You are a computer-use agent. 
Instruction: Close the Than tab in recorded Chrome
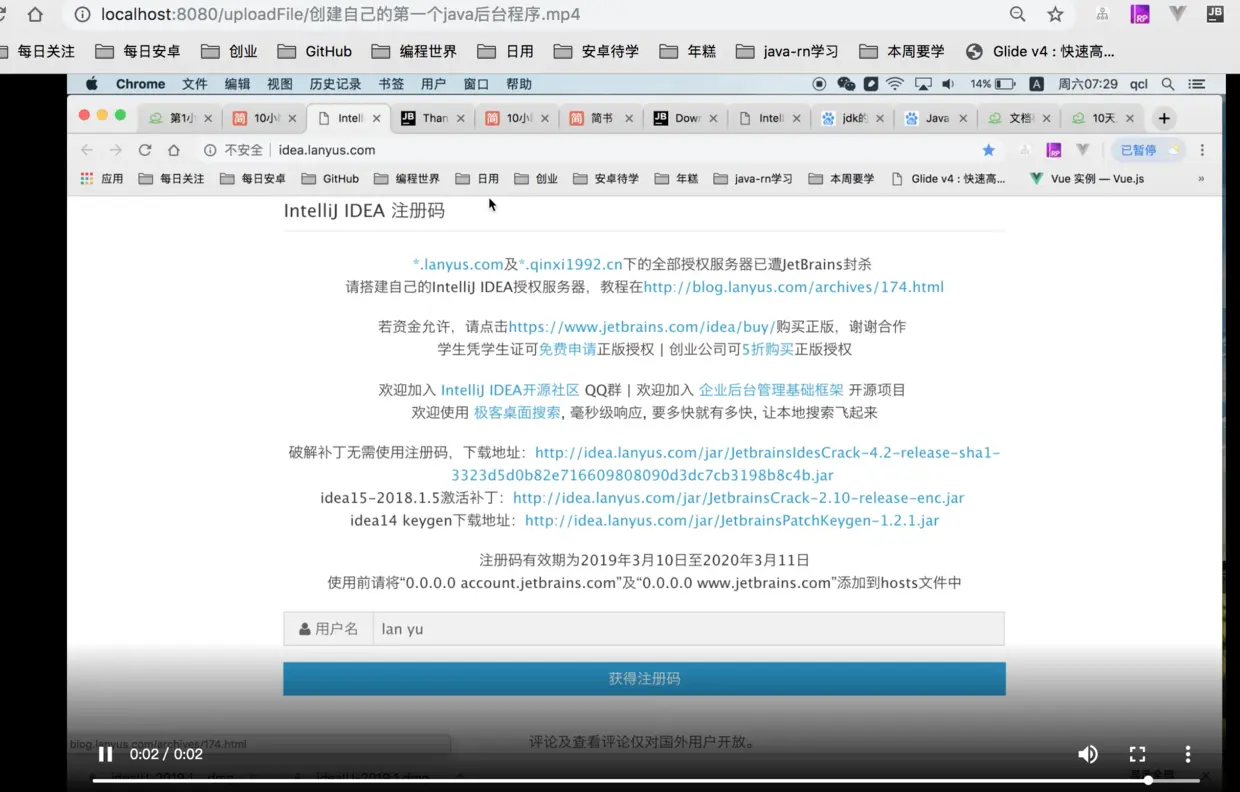pyautogui.click(x=460, y=118)
